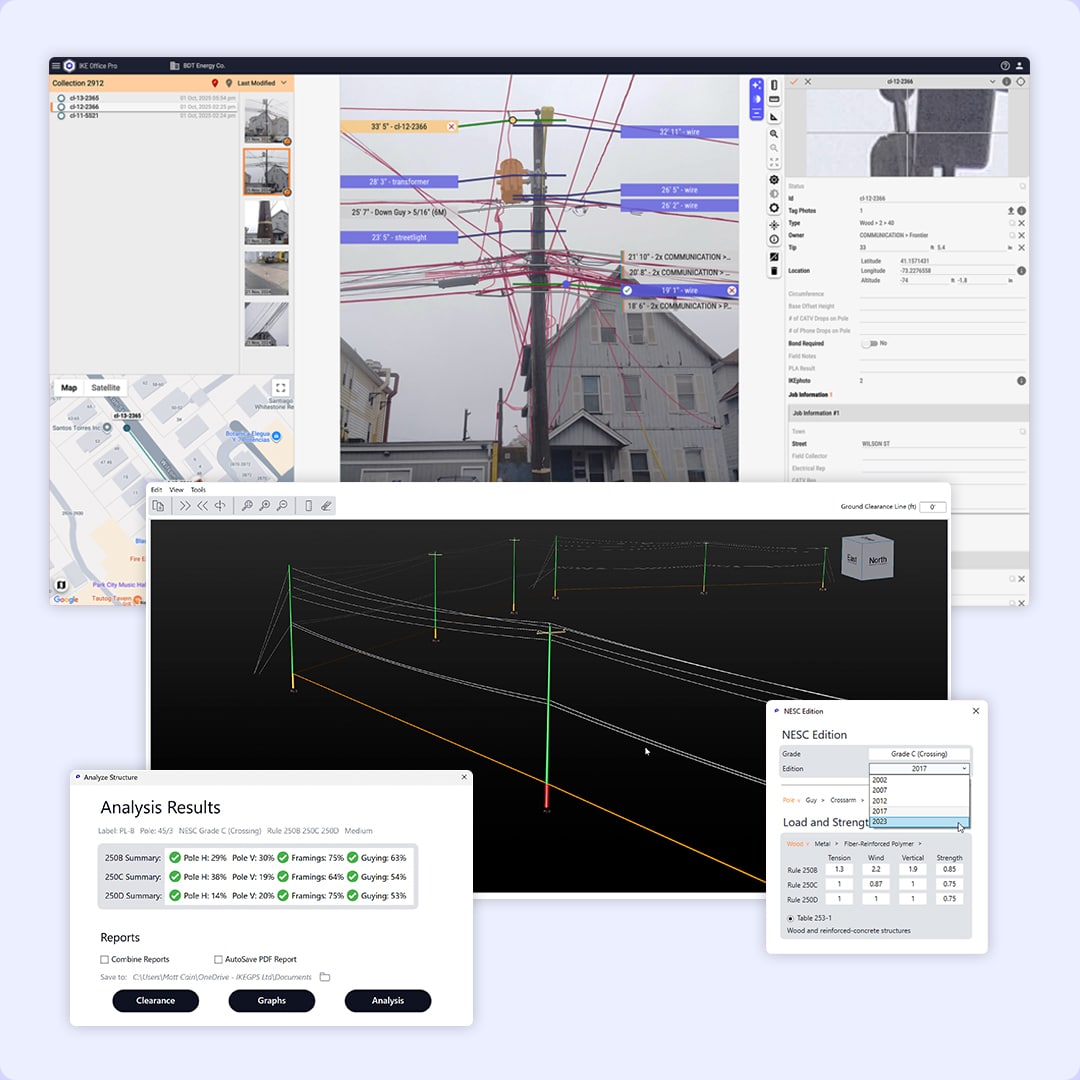This screenshot has width=1080, height=1080.
Task: Click the Analysis button
Action: (388, 1001)
